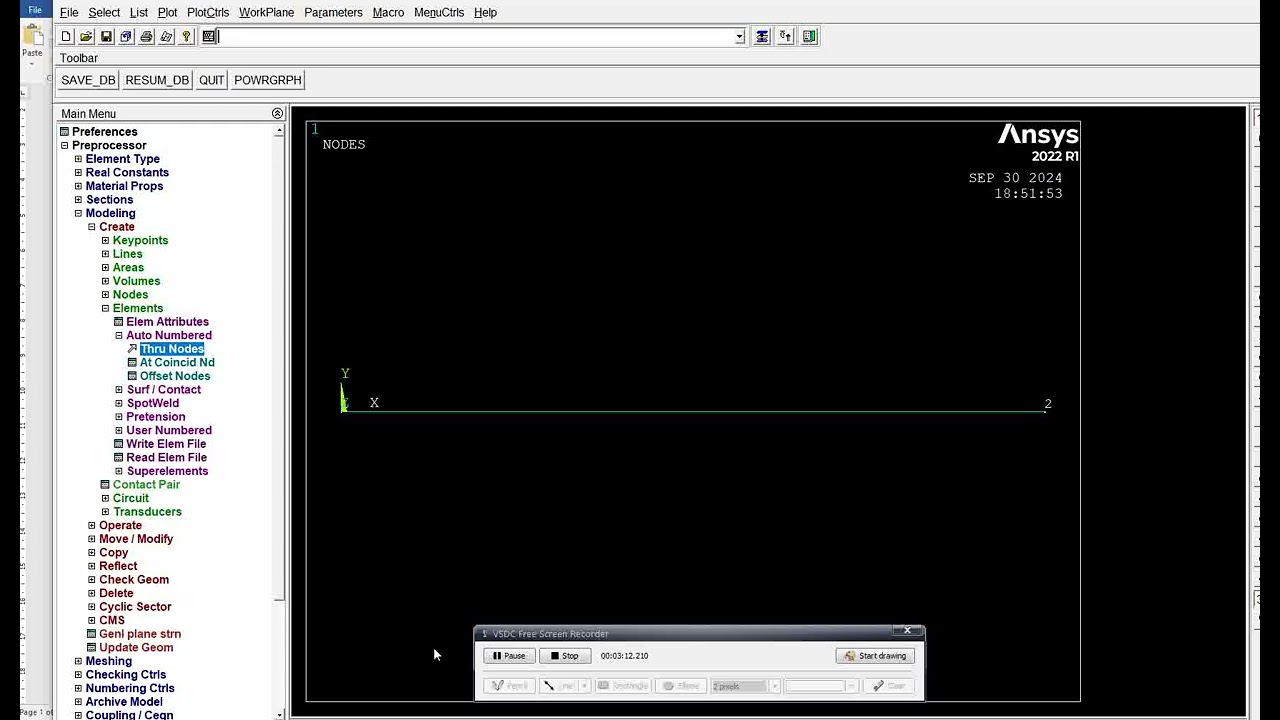Click the Save Analysis floppy icon
This screenshot has width=1280, height=720.
[x=106, y=37]
